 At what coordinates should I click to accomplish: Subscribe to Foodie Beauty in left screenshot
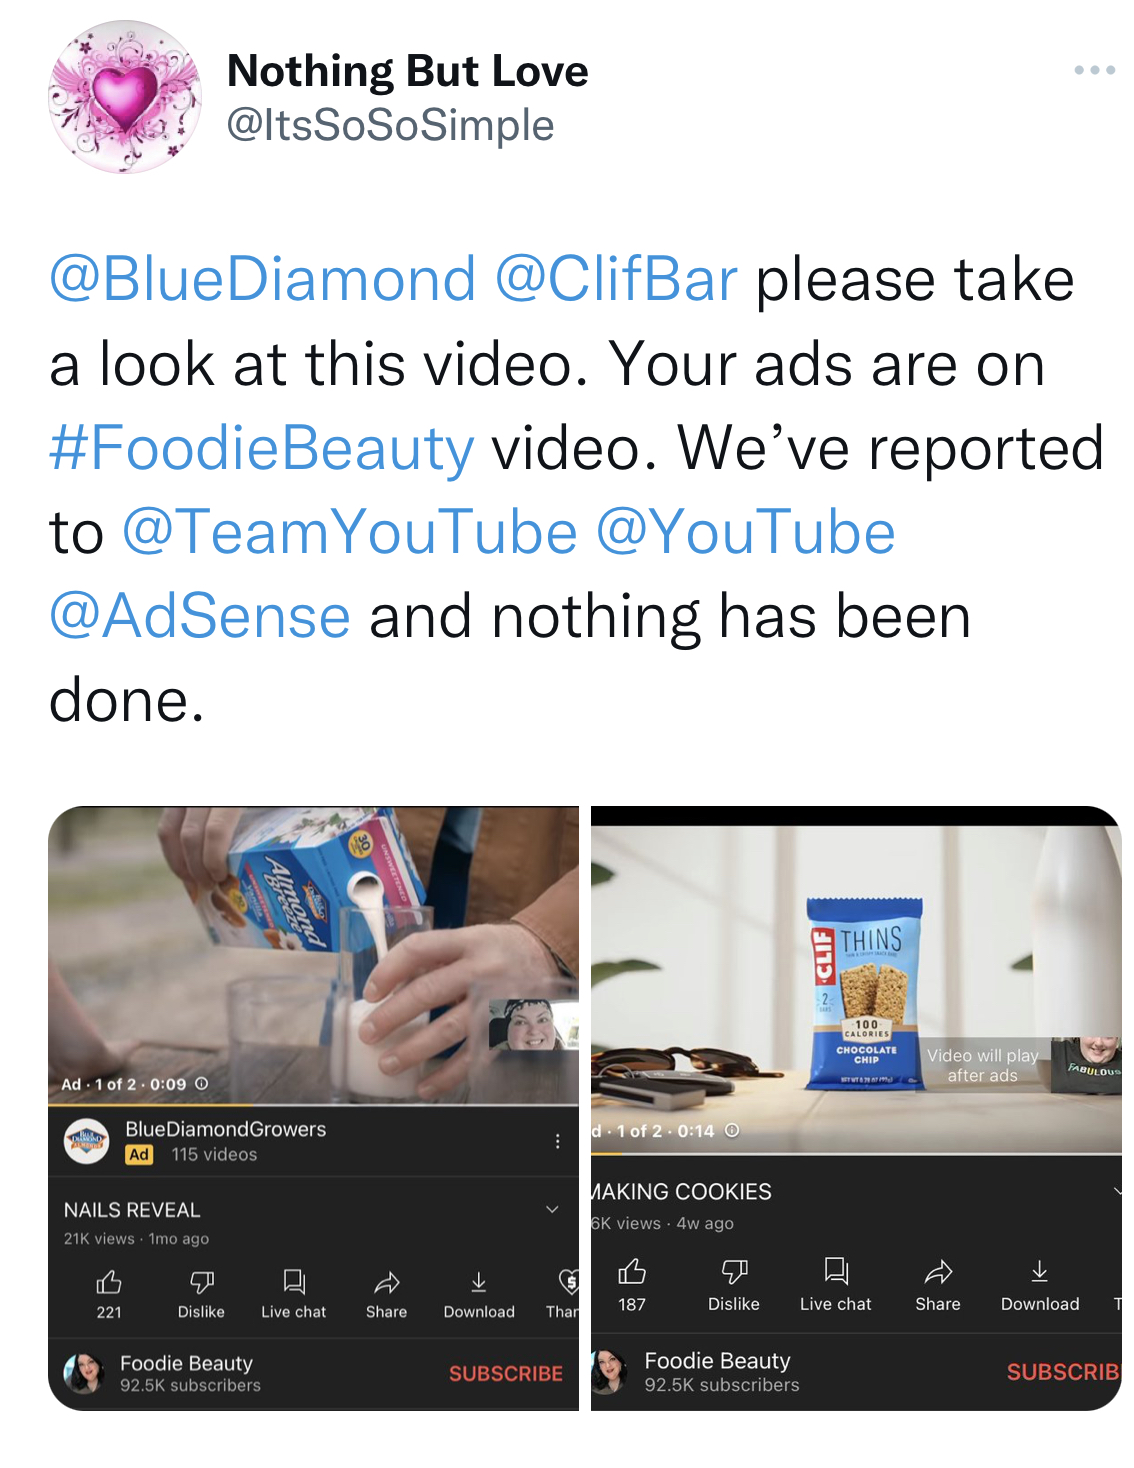tap(506, 1374)
